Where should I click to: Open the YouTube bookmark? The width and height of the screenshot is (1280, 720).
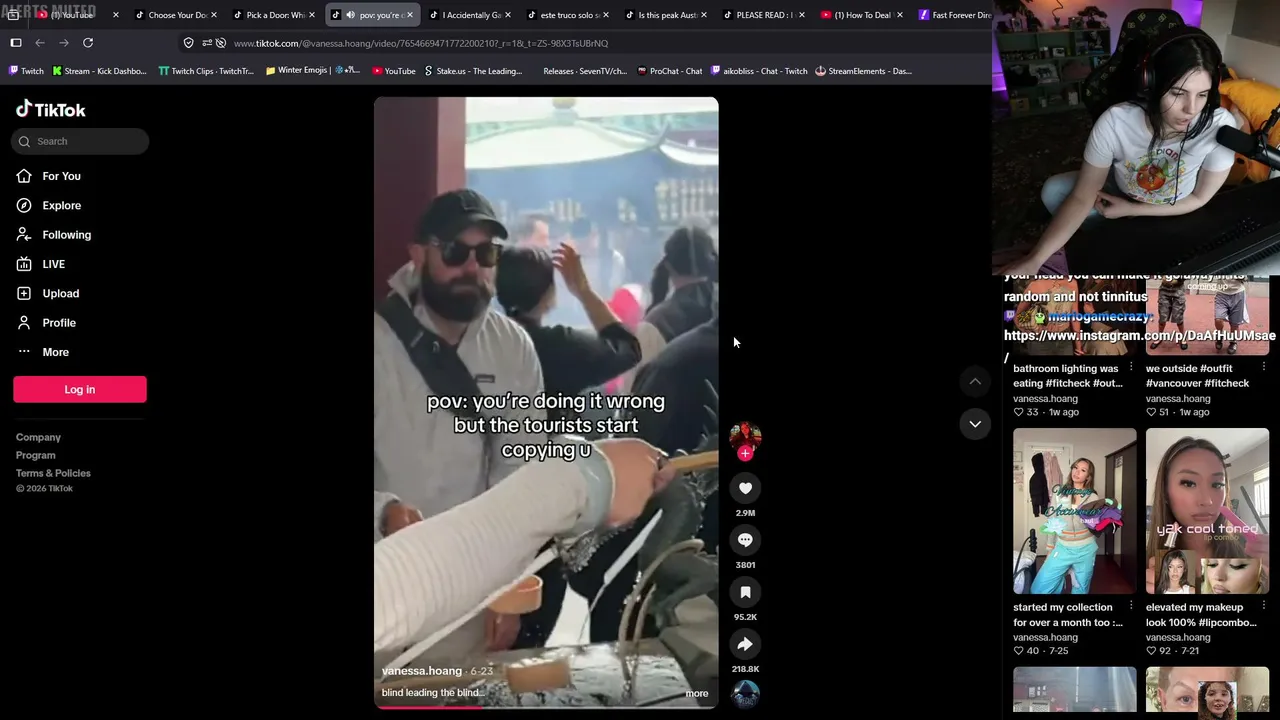coord(393,71)
